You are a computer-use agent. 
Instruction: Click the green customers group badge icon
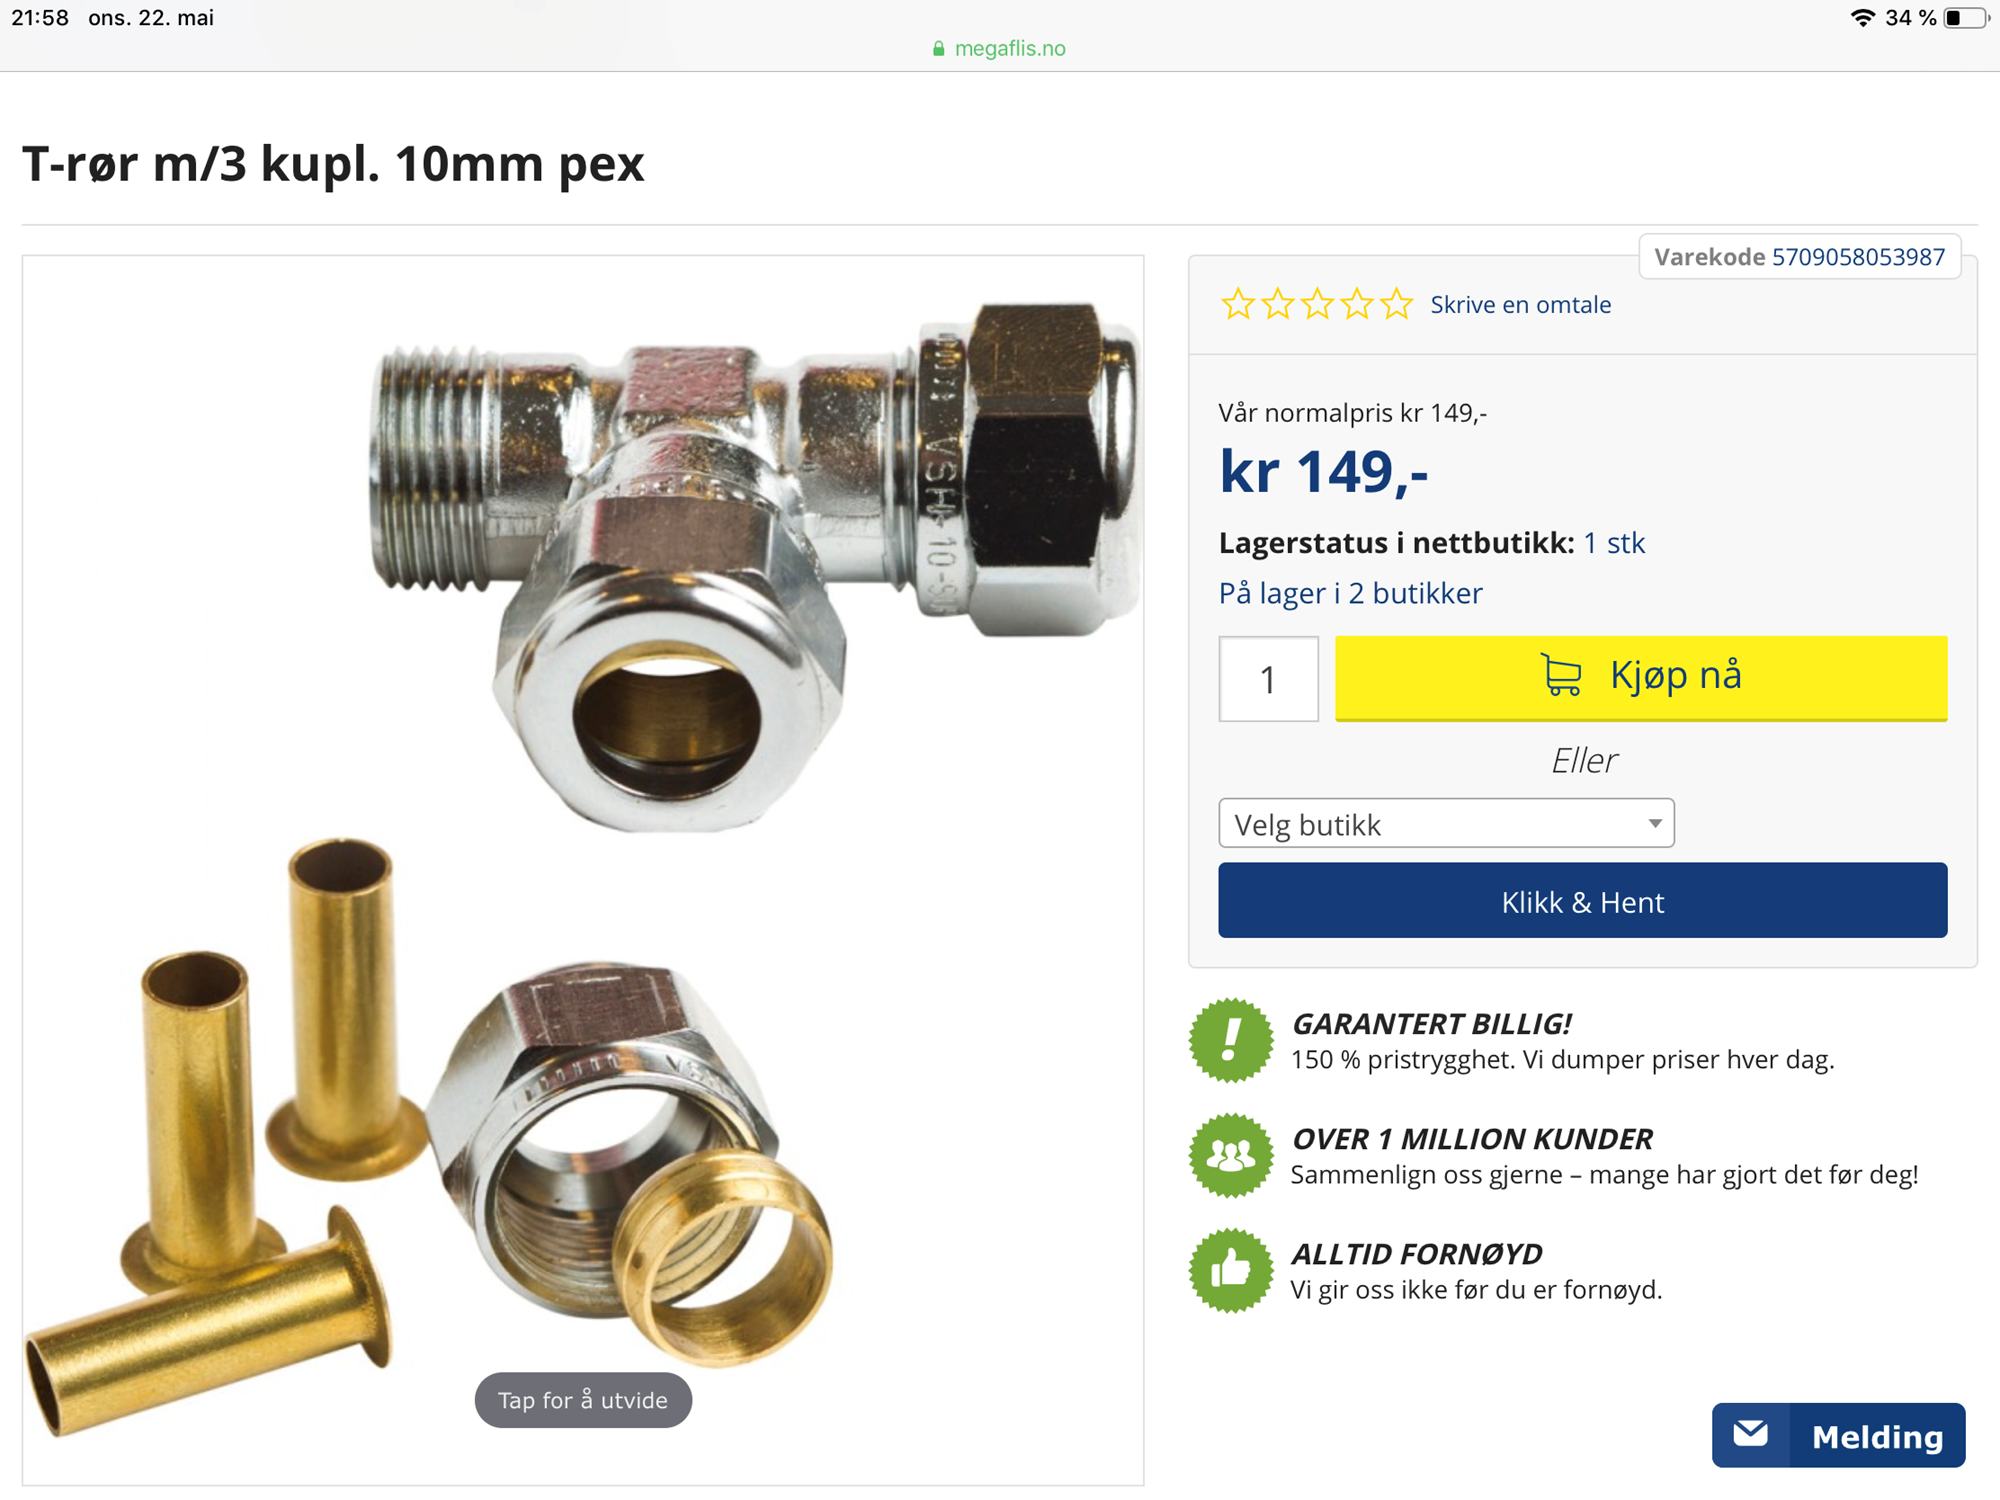(1231, 1155)
